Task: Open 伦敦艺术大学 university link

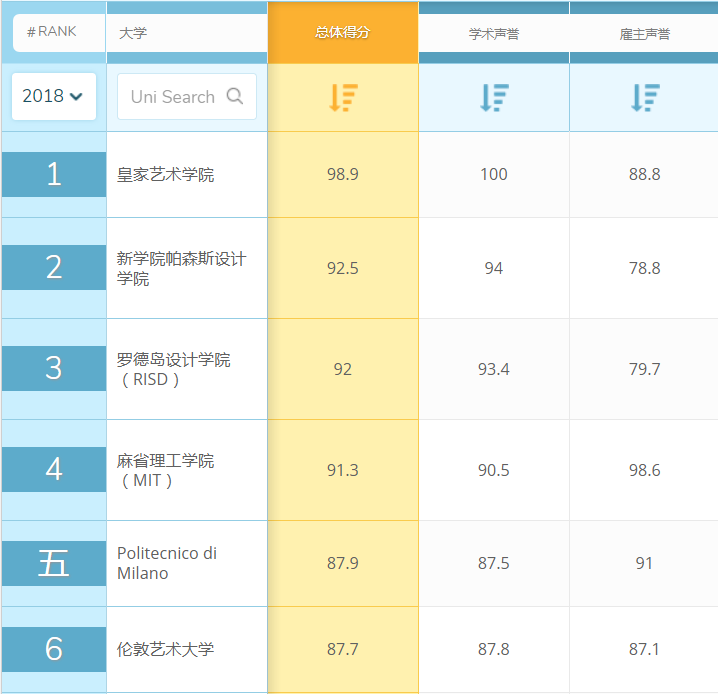Action: pos(165,649)
